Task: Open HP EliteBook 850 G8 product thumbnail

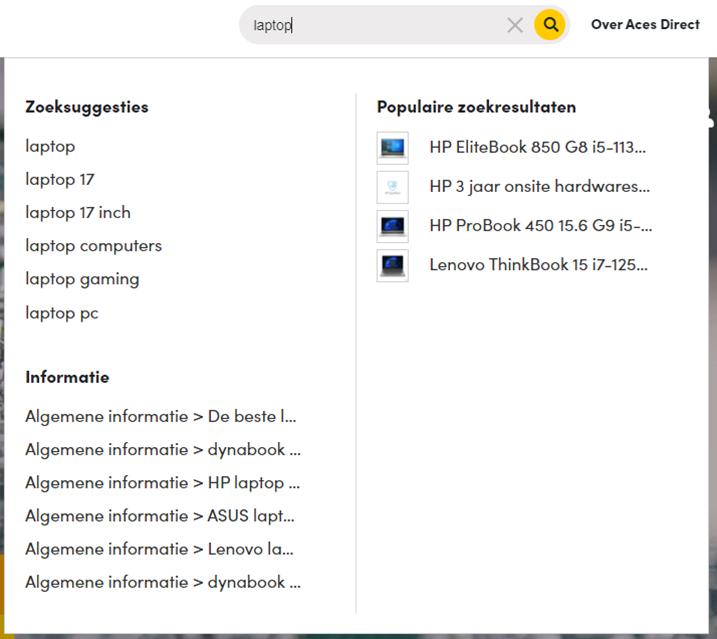Action: coord(392,148)
